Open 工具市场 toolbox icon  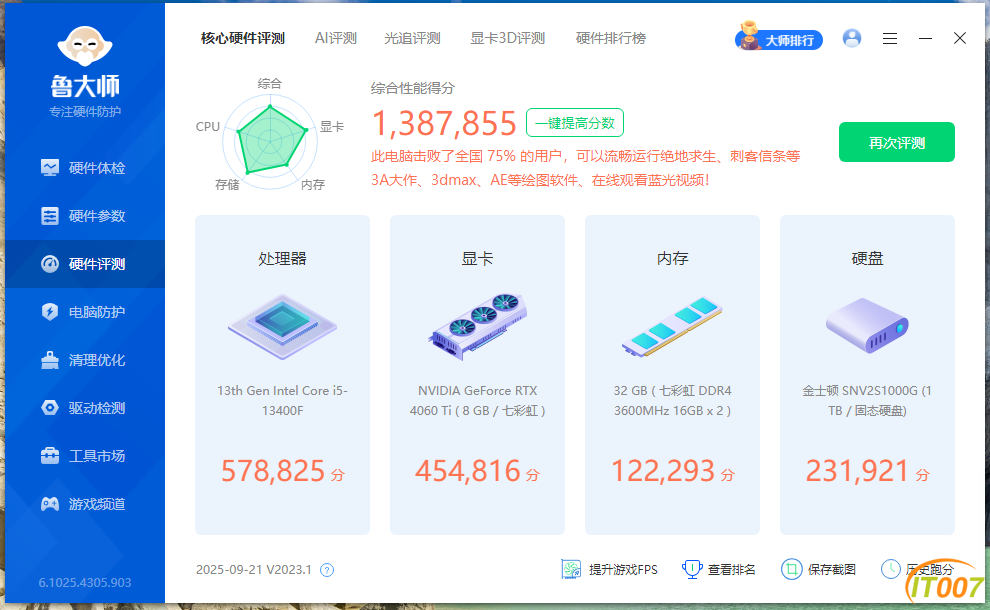(50, 456)
